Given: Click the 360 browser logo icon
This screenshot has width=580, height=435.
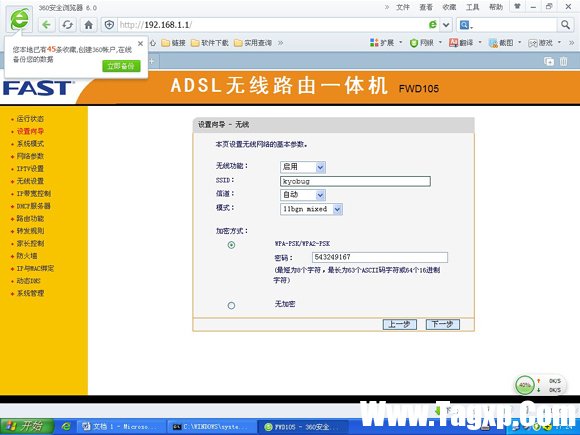Looking at the screenshot, I should 19,19.
